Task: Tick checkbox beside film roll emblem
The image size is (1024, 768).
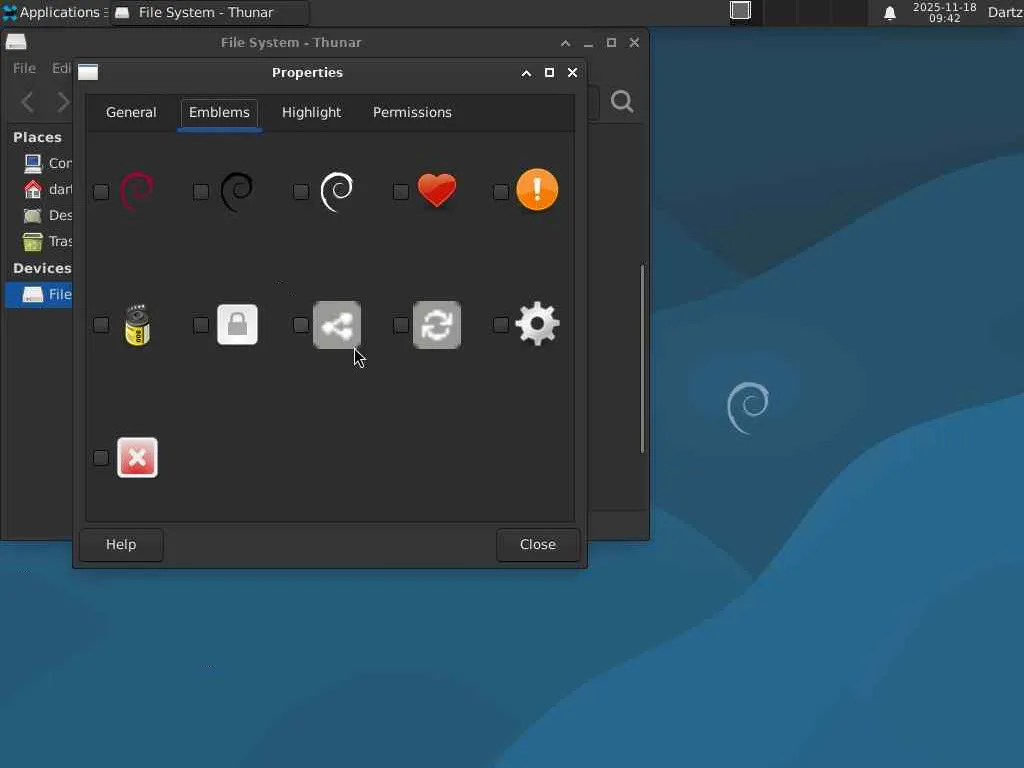Action: coord(101,325)
